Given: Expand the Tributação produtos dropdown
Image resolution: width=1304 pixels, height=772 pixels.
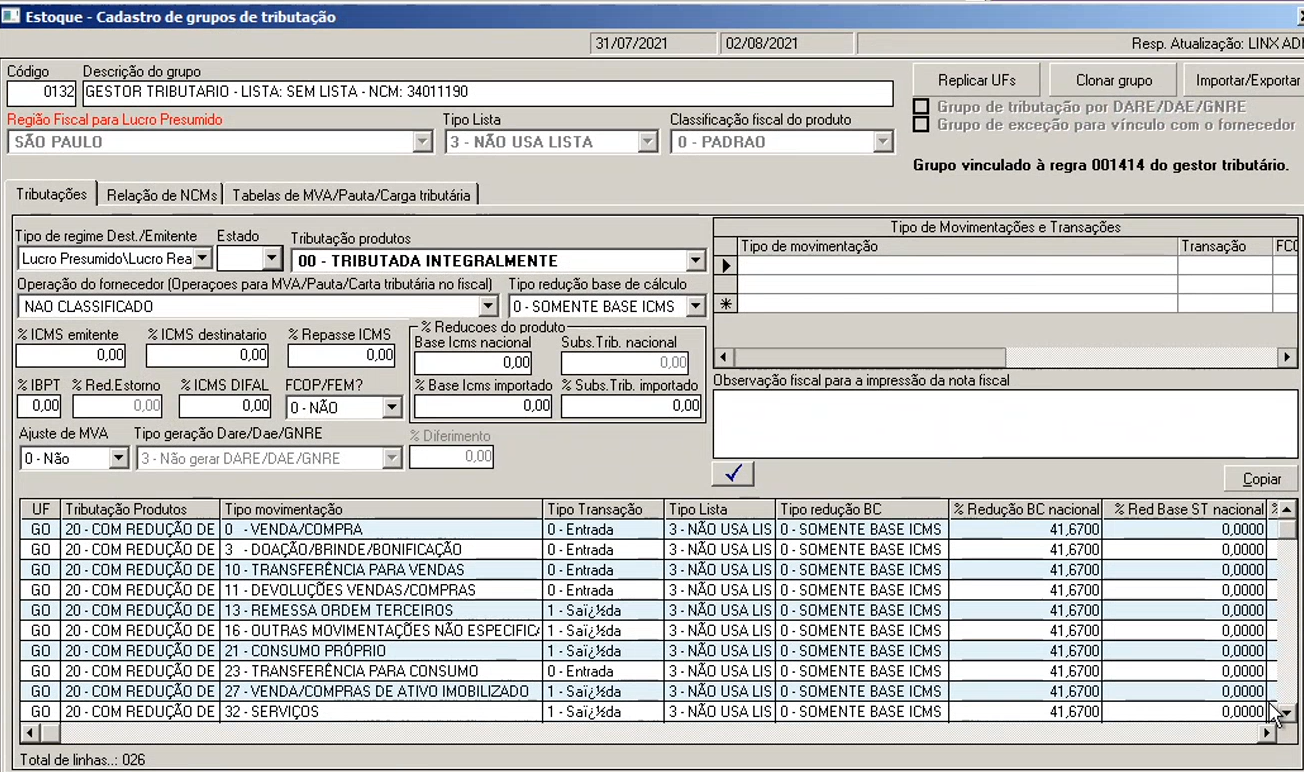Looking at the screenshot, I should (x=695, y=261).
